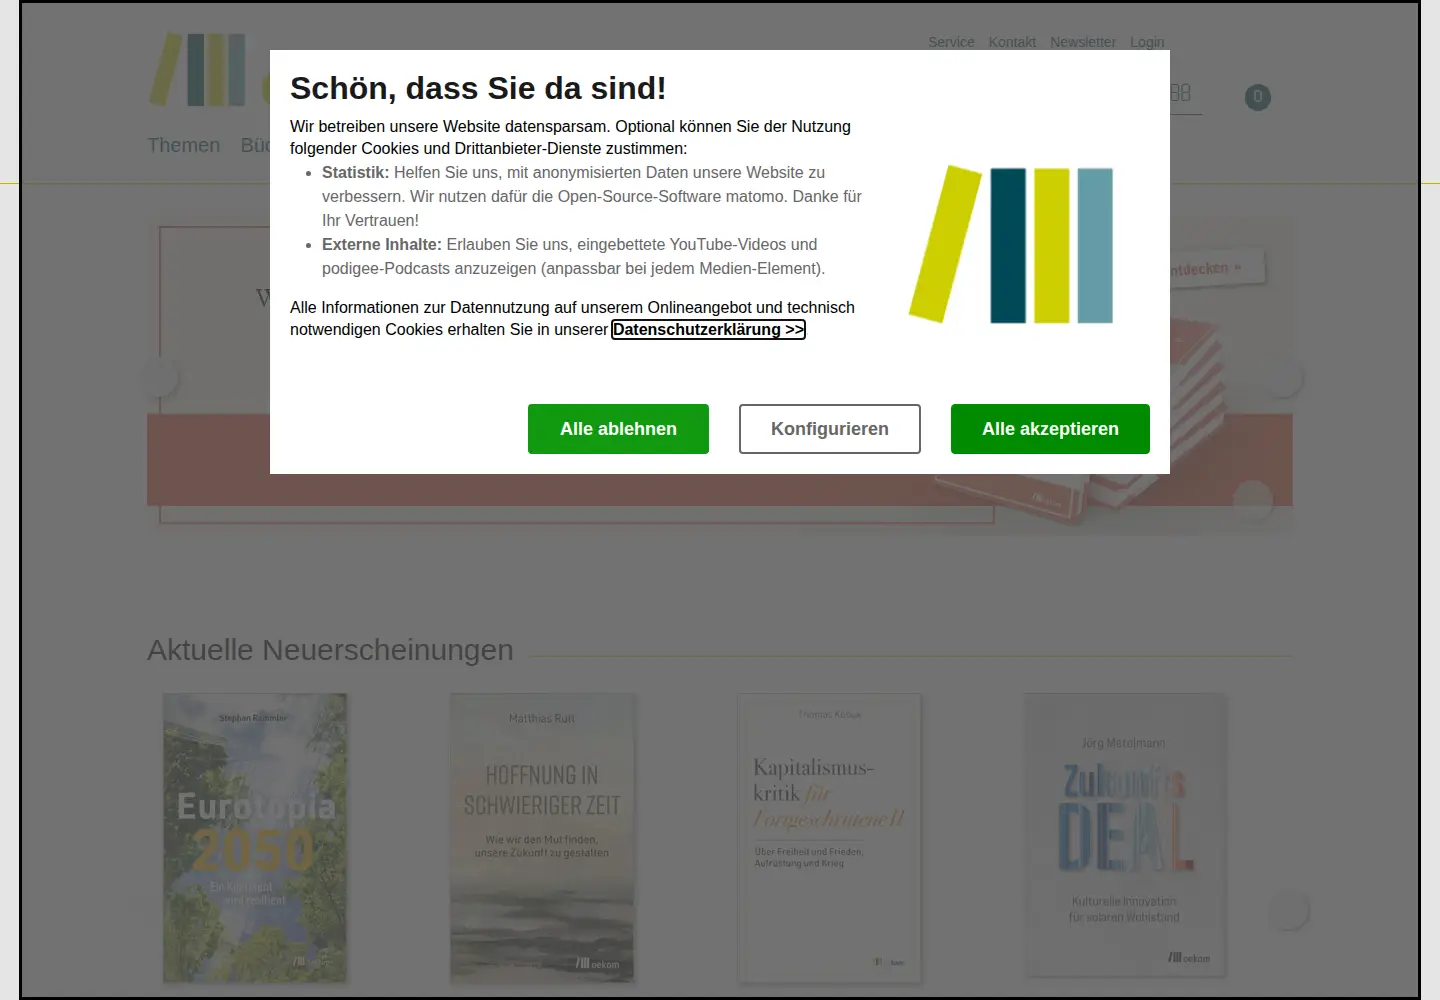Click the oekom logo in the page header
The width and height of the screenshot is (1440, 1000).
pyautogui.click(x=209, y=70)
